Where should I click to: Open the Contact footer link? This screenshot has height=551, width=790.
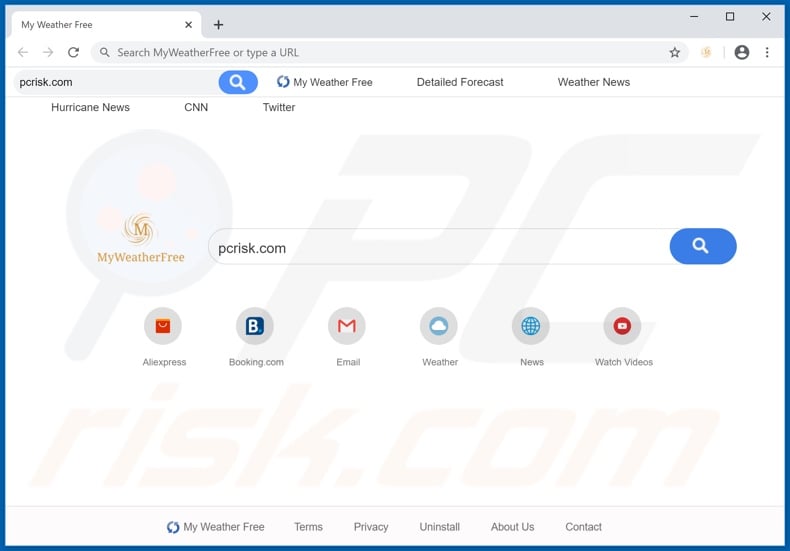(583, 527)
